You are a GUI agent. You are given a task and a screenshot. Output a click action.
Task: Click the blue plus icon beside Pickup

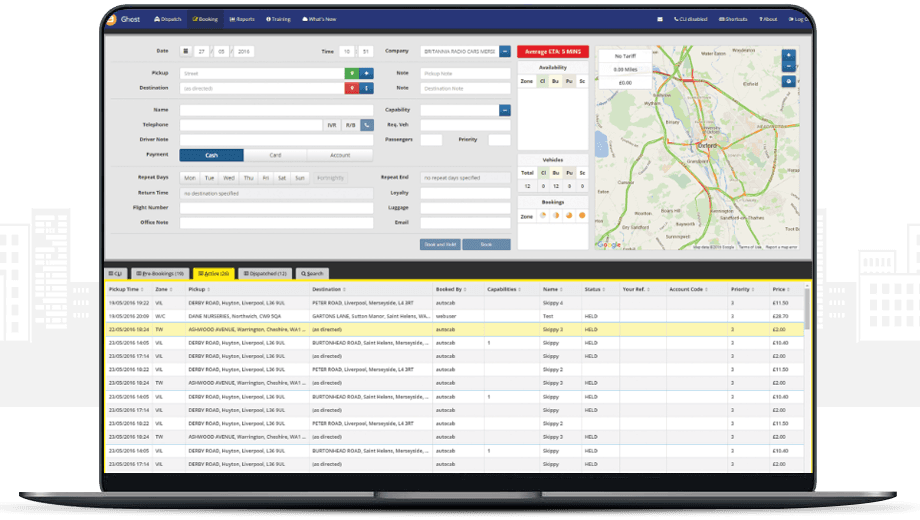[x=367, y=73]
